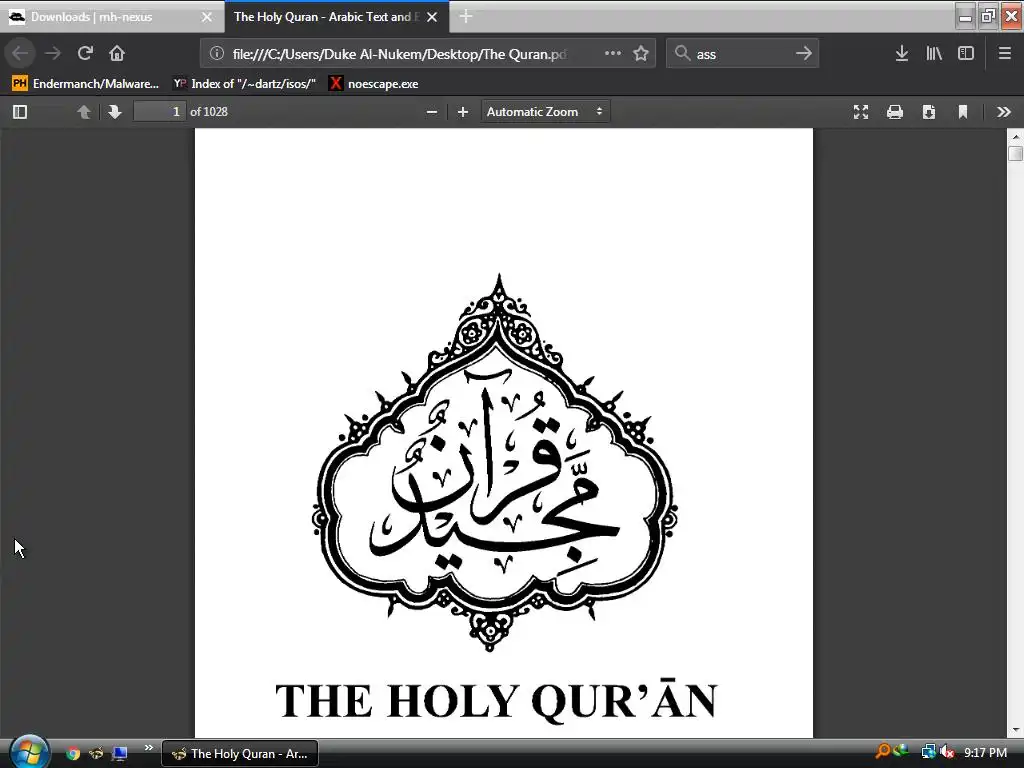
Task: Bookmark this page with the star
Action: (641, 53)
